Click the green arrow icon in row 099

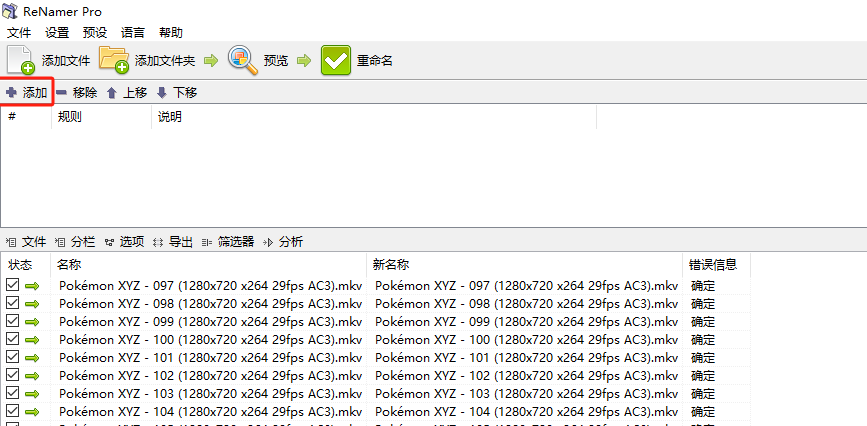click(32, 322)
